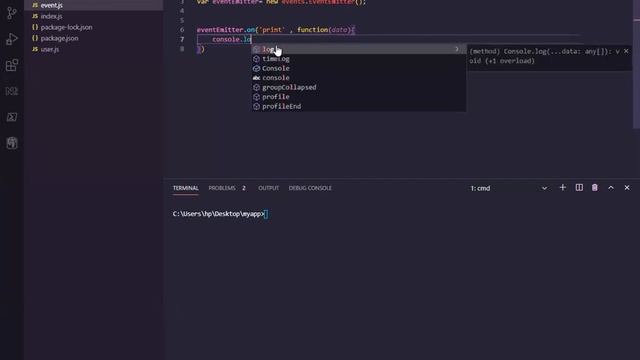Collapse suggestion details with the chevron arrow
This screenshot has height=360, width=640.
(457, 49)
